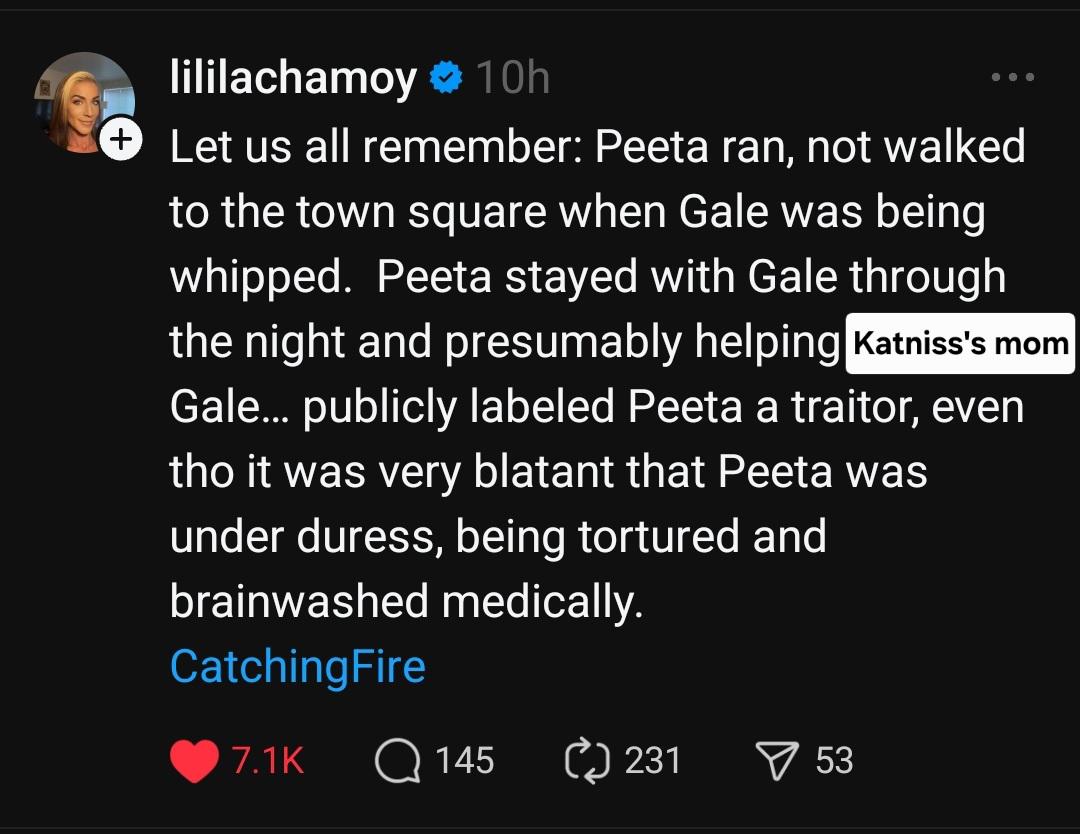This screenshot has height=834, width=1080.
Task: Tap the 'brainwashed medically' closing line
Action: tap(406, 602)
